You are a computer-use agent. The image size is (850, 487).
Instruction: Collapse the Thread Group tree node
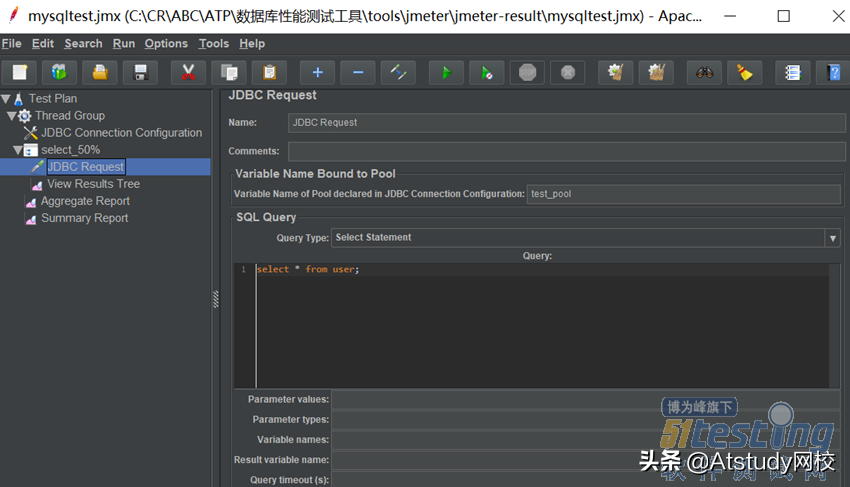tap(11, 116)
